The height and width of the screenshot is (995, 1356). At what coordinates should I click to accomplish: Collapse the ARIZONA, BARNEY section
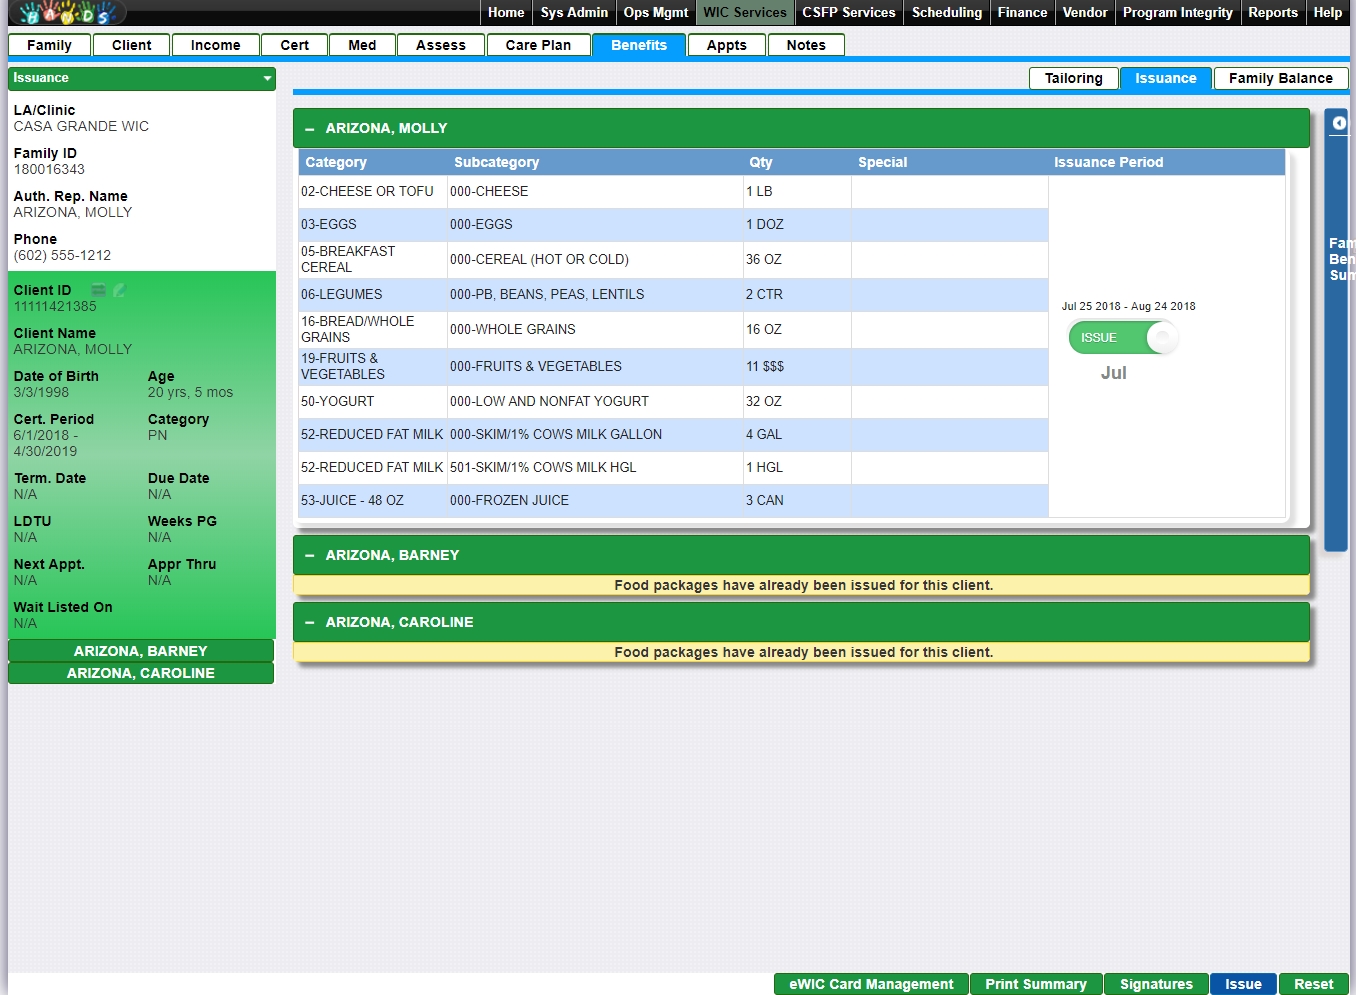310,556
